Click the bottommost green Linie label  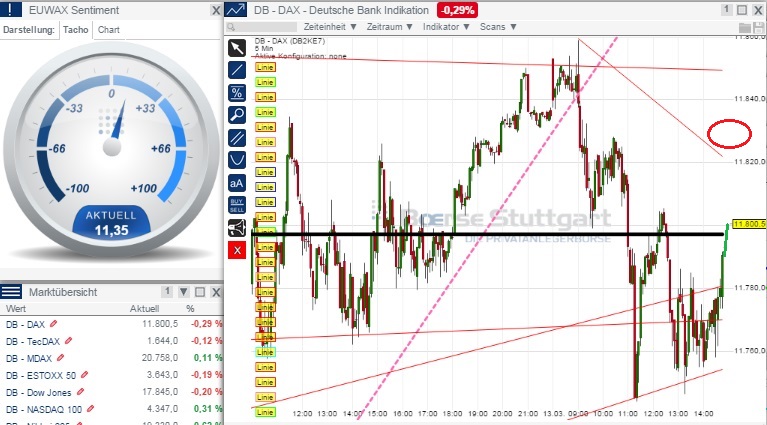point(265,412)
